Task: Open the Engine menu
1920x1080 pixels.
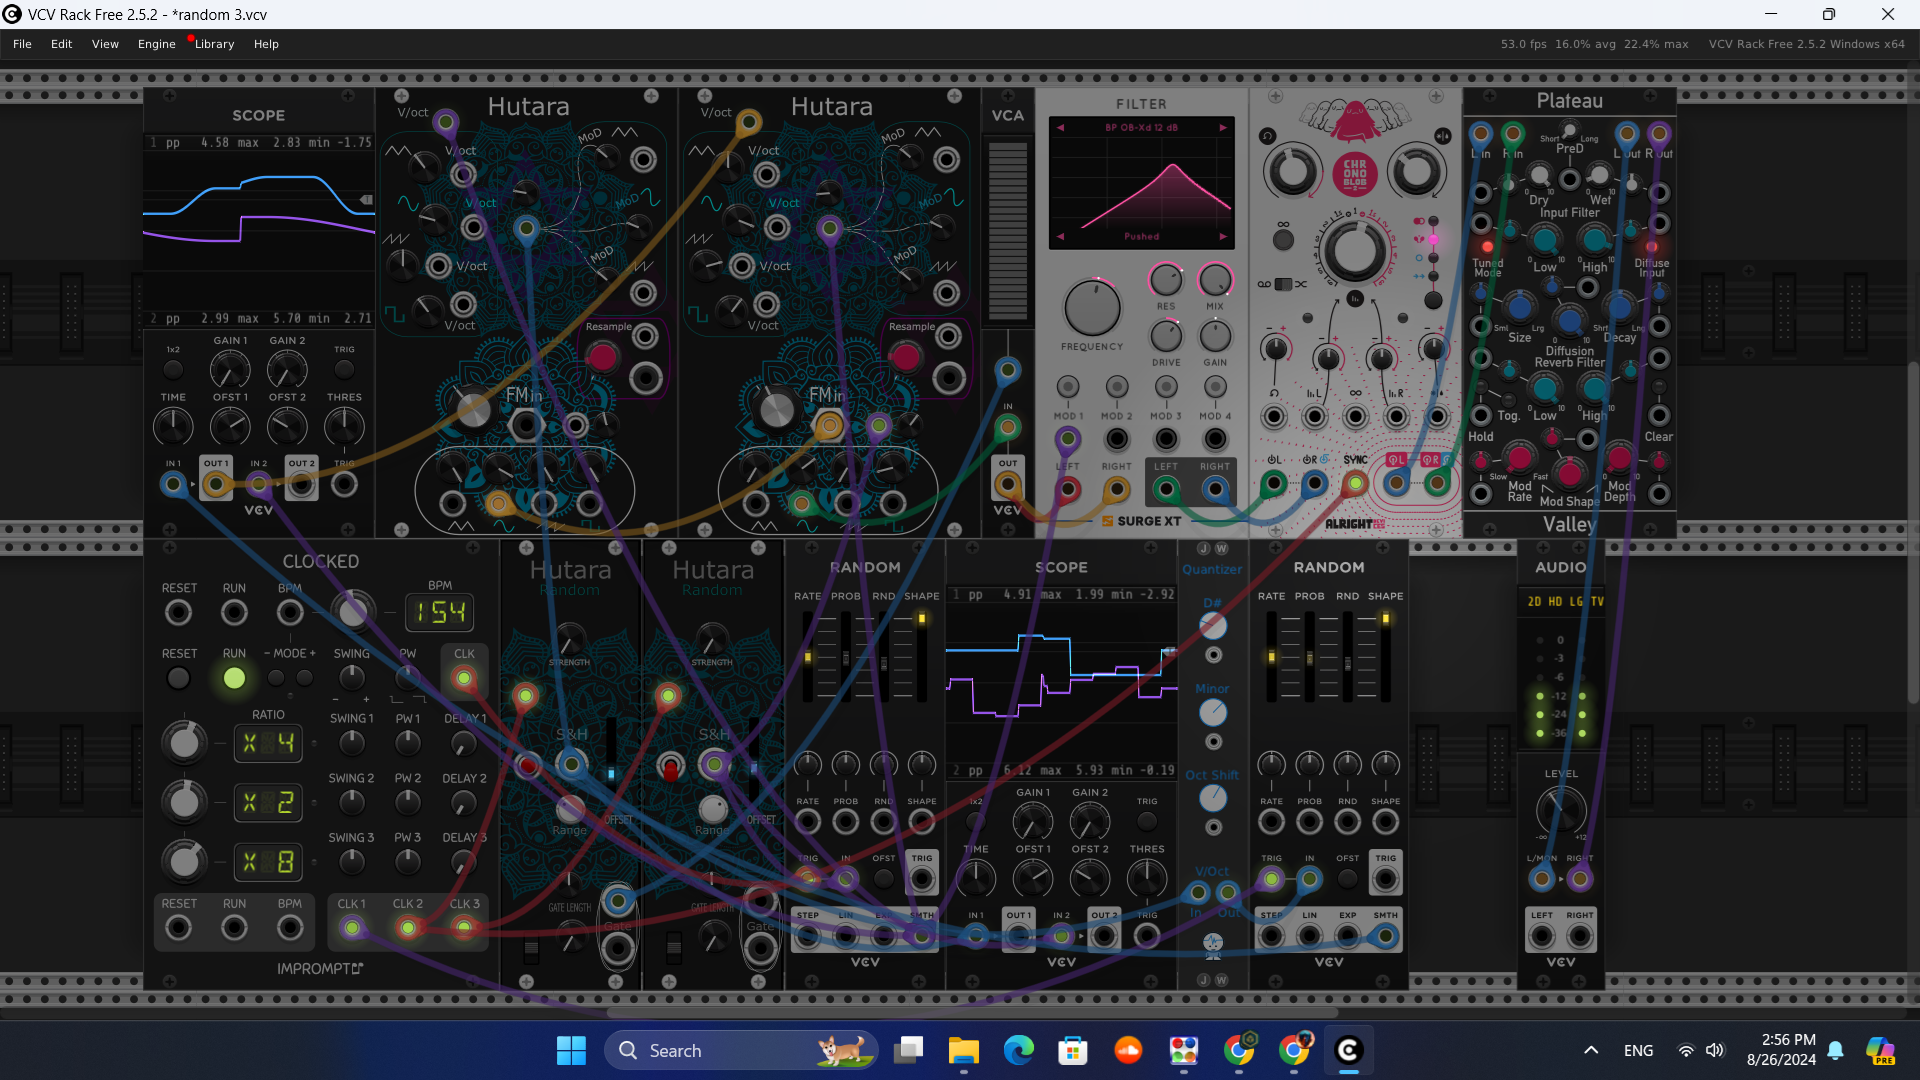Action: coord(156,44)
